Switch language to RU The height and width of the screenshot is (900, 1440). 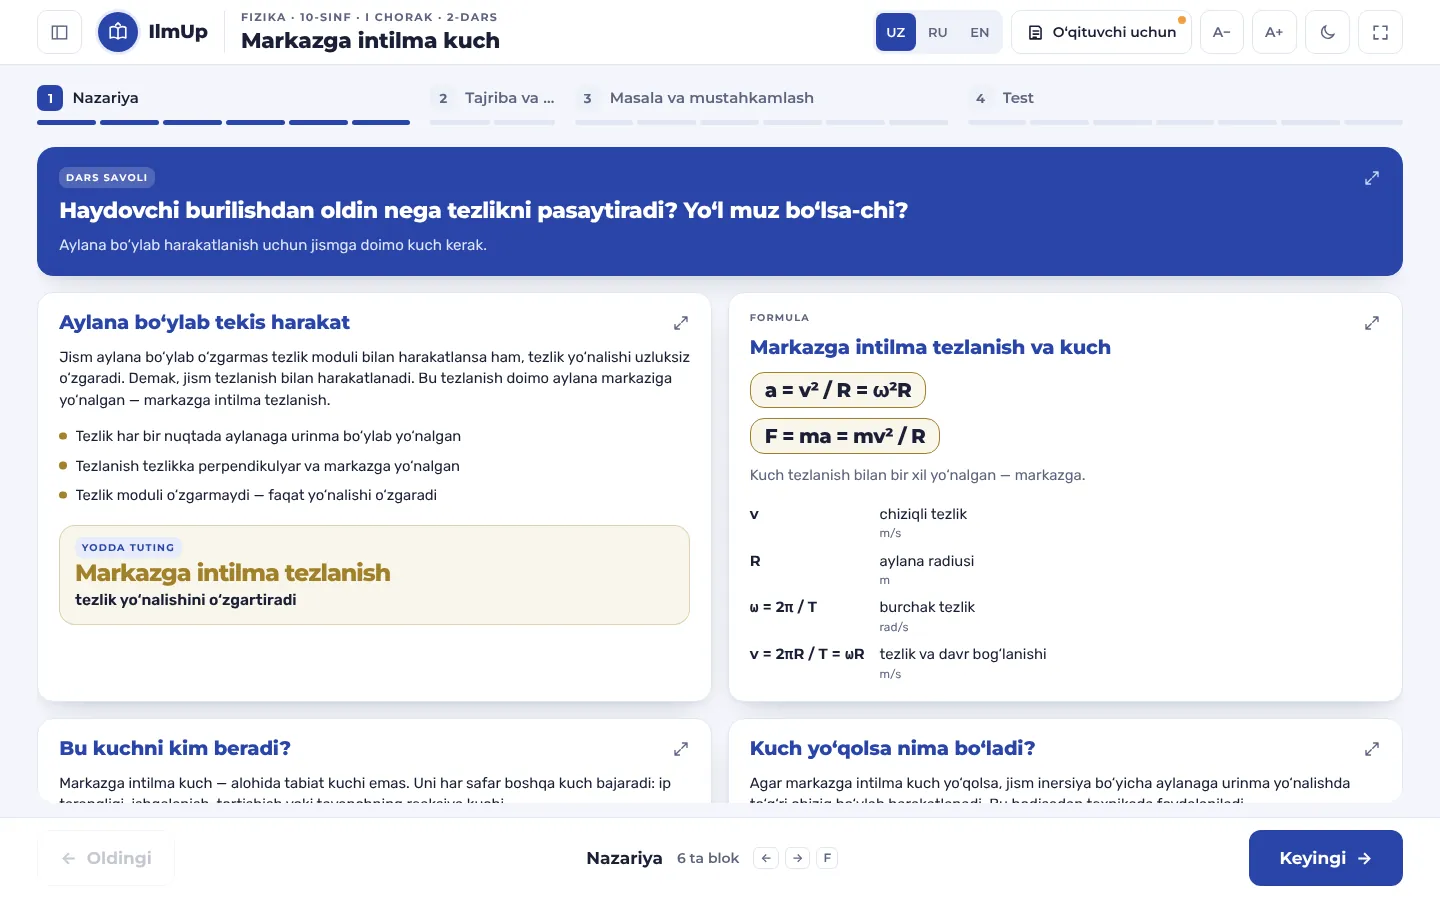click(x=938, y=32)
